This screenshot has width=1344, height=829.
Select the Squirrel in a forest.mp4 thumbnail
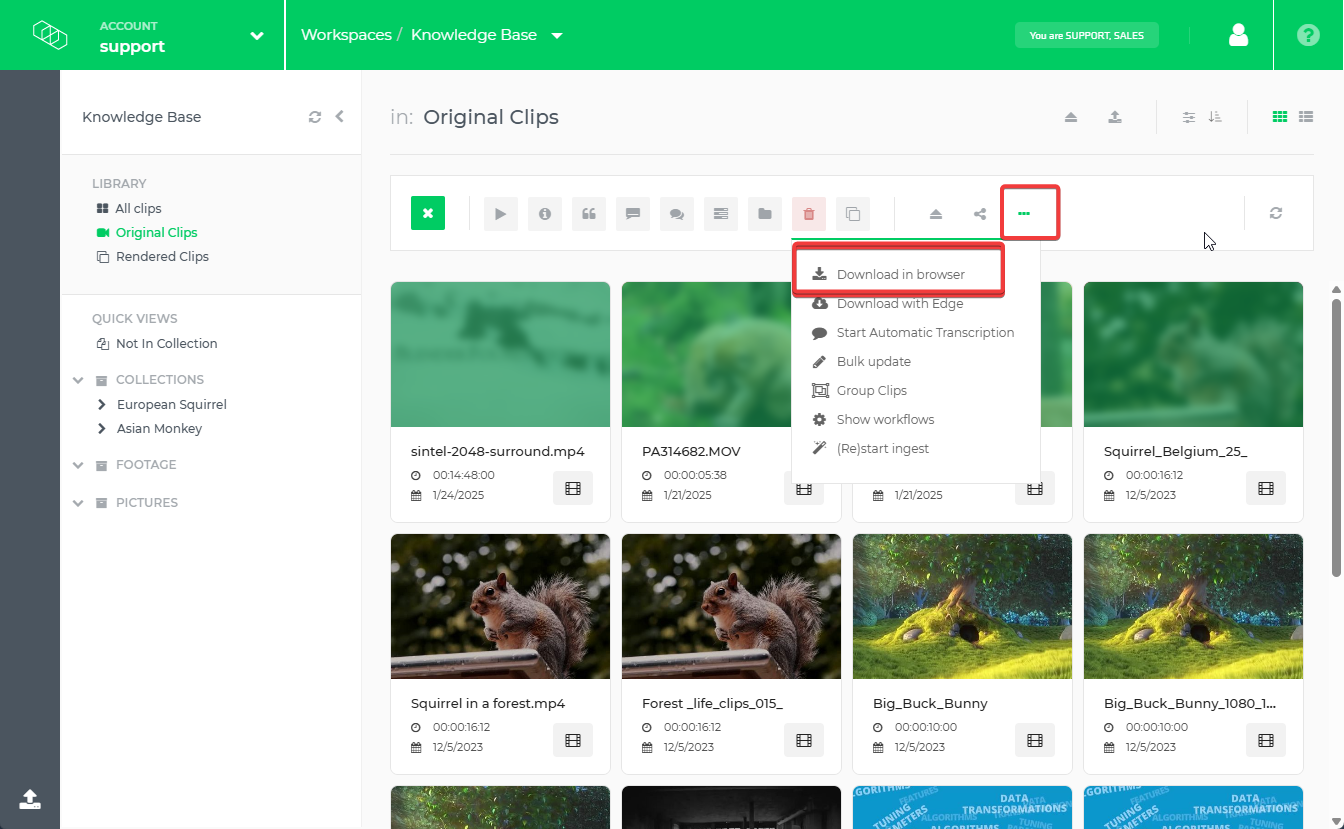coord(500,606)
